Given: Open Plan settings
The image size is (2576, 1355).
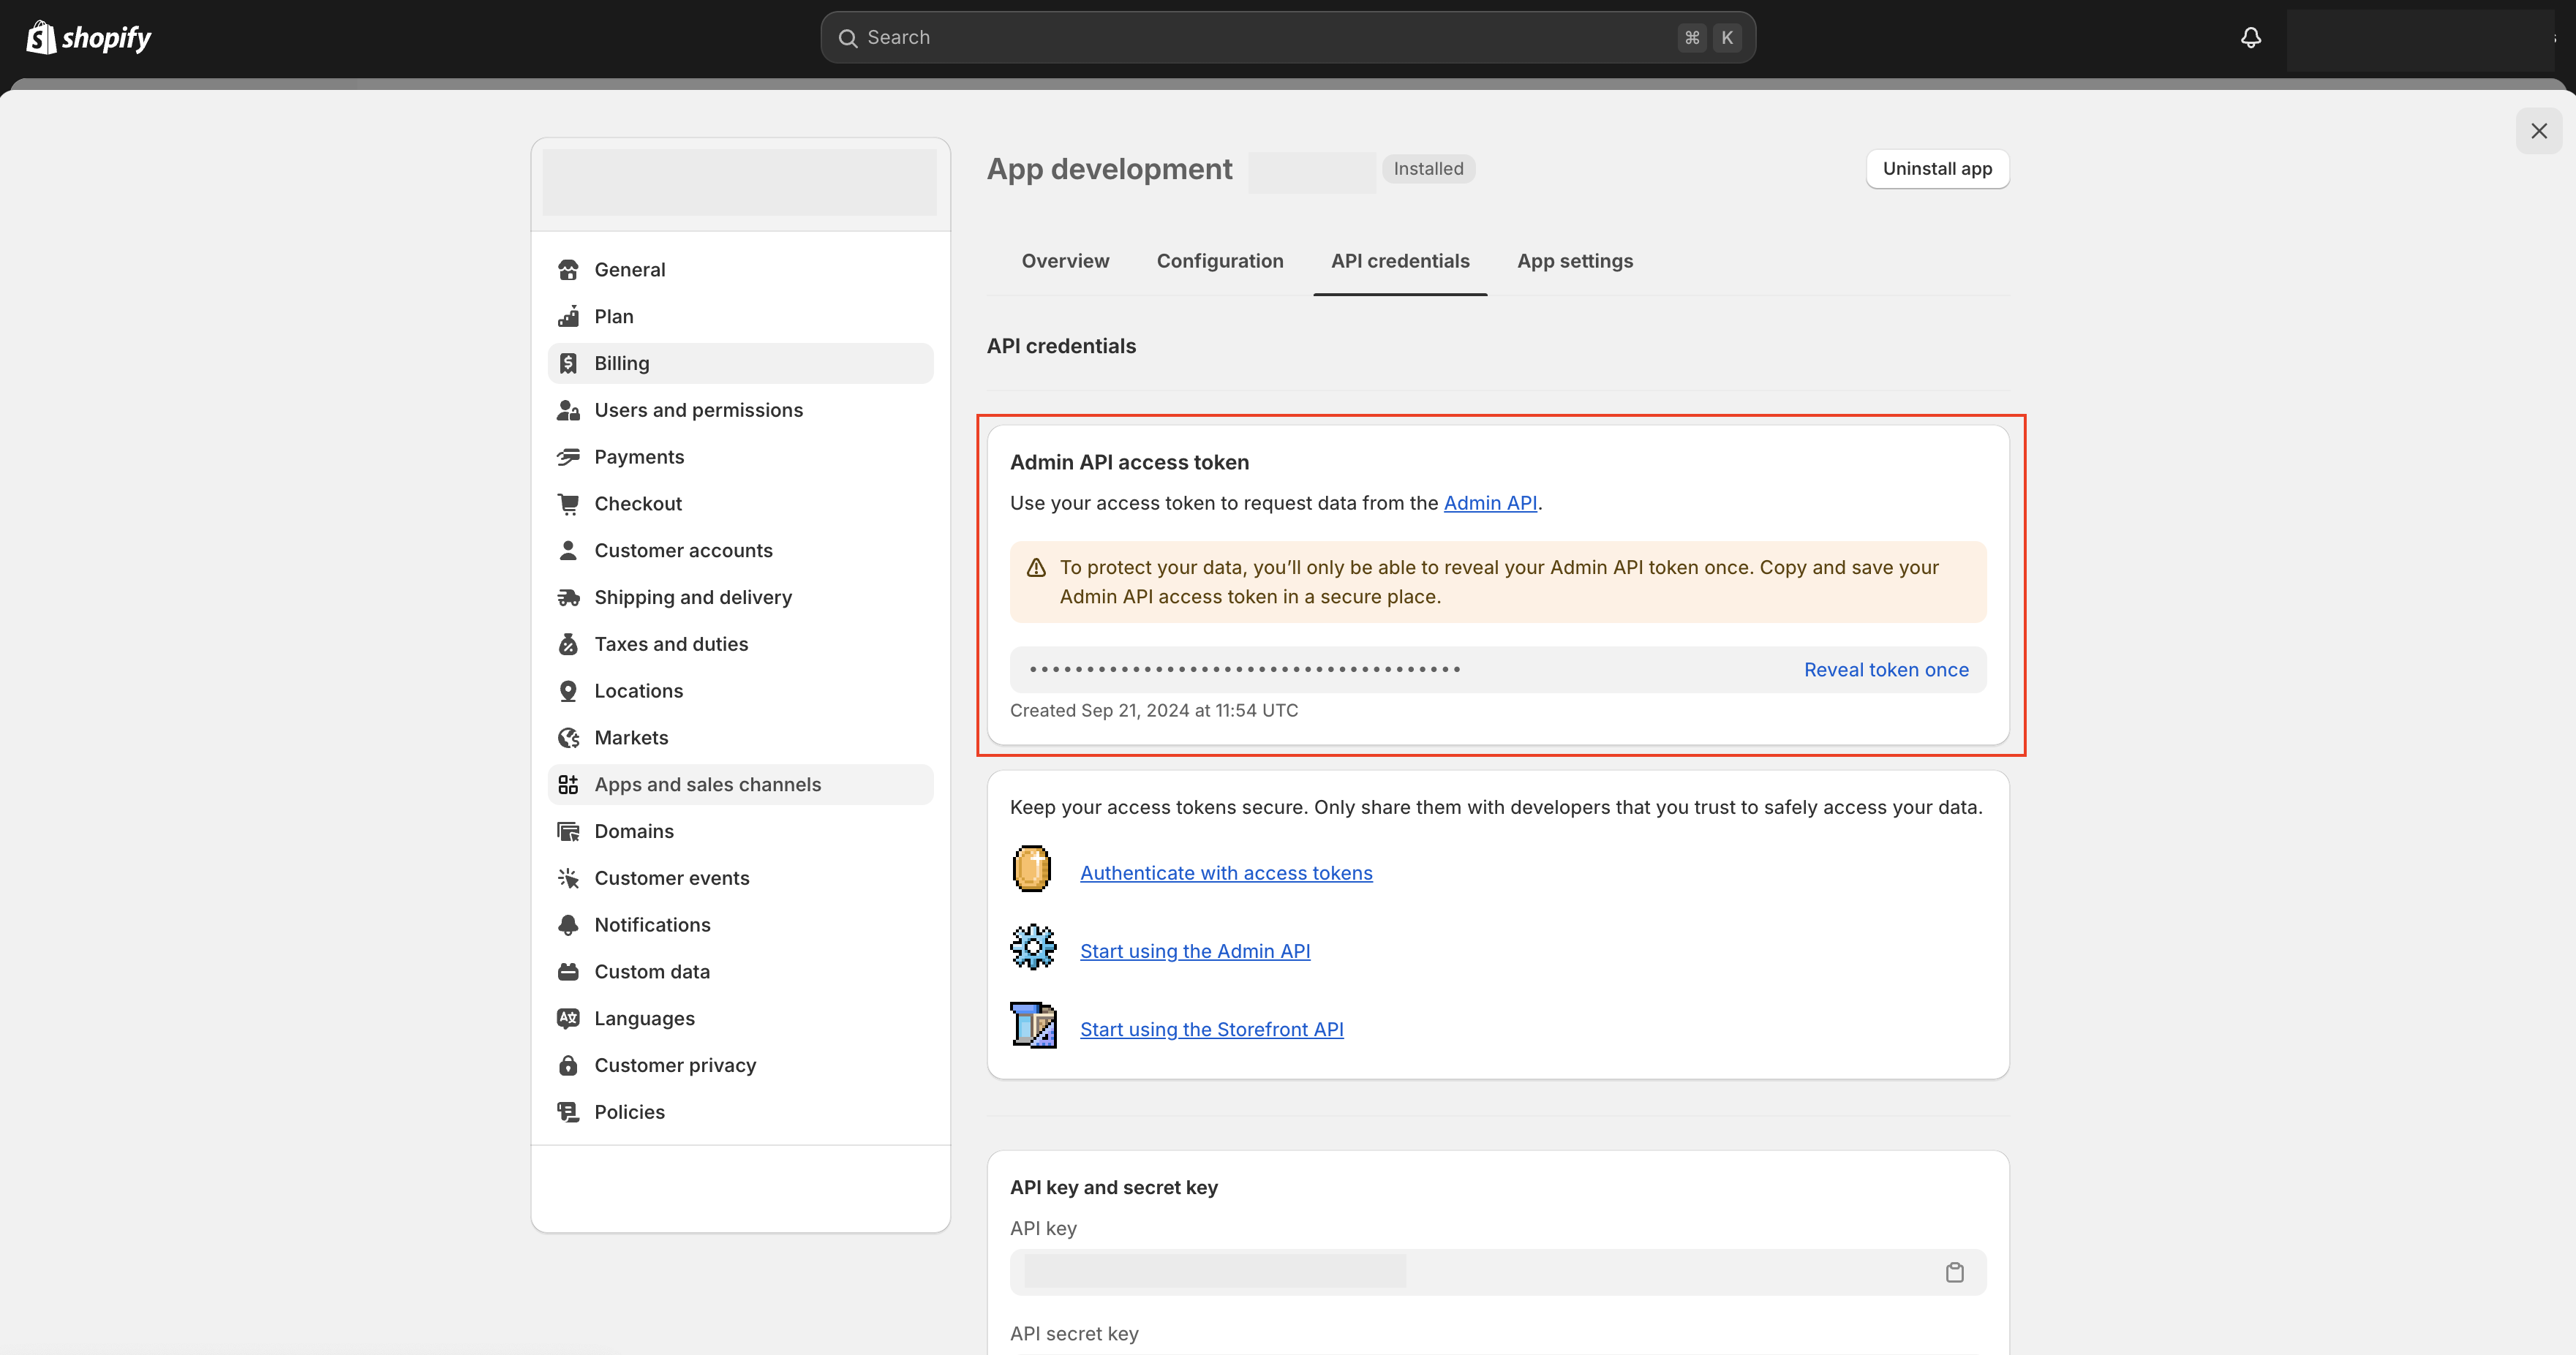Looking at the screenshot, I should [x=740, y=317].
